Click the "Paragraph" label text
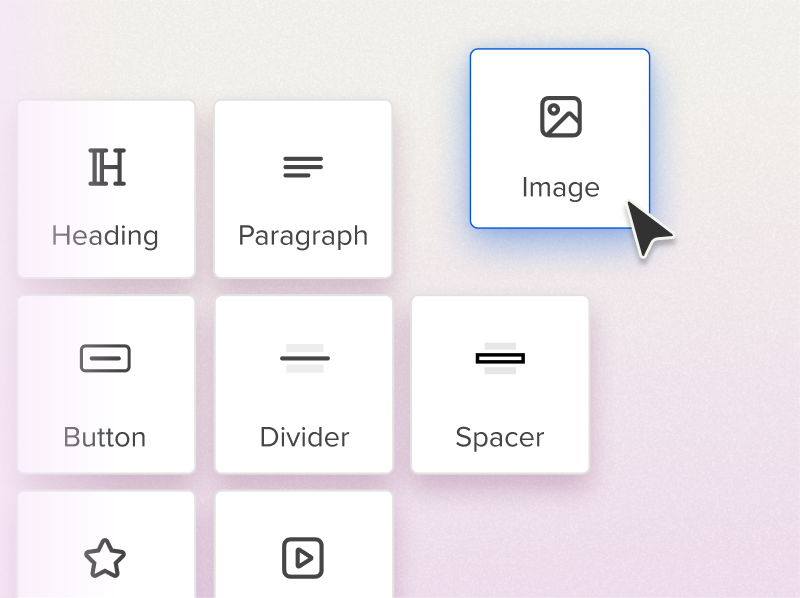 (303, 237)
